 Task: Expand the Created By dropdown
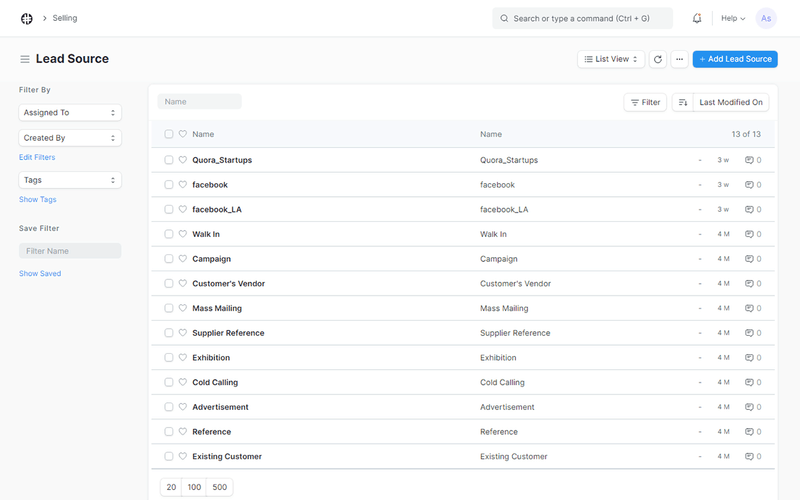coord(70,138)
